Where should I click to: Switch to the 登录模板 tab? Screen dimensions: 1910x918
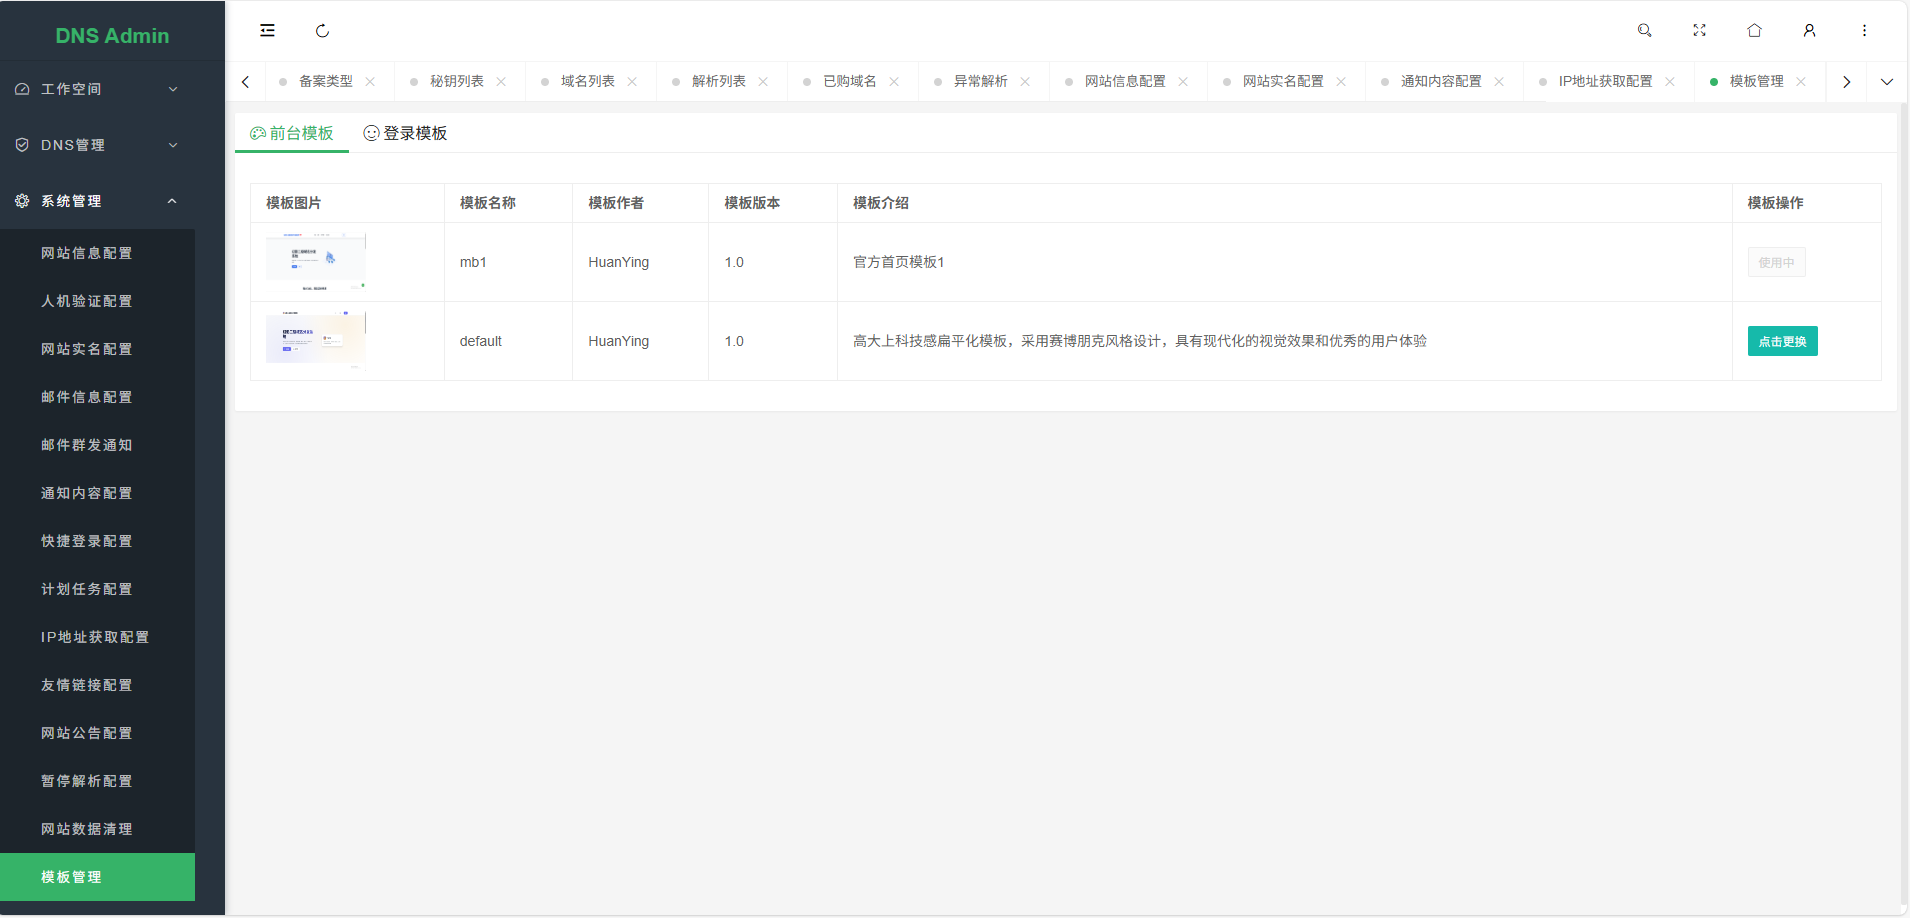[404, 132]
